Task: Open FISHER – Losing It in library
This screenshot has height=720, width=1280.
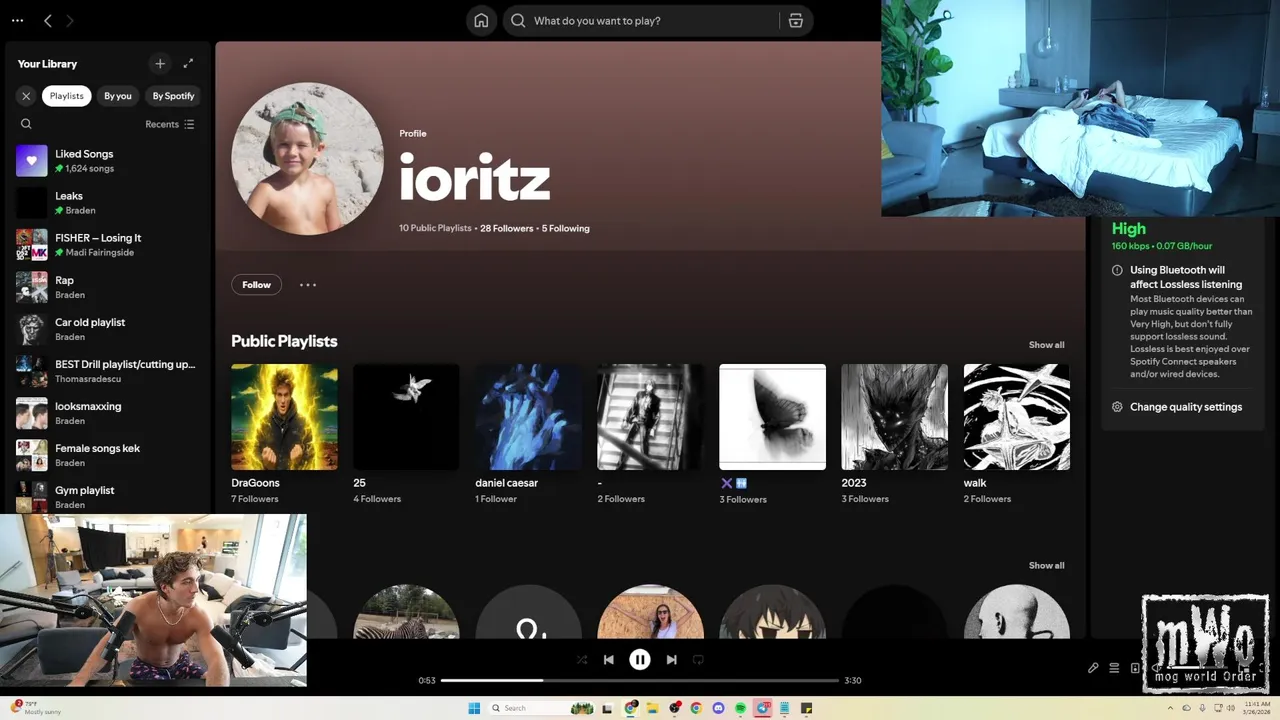Action: click(107, 245)
